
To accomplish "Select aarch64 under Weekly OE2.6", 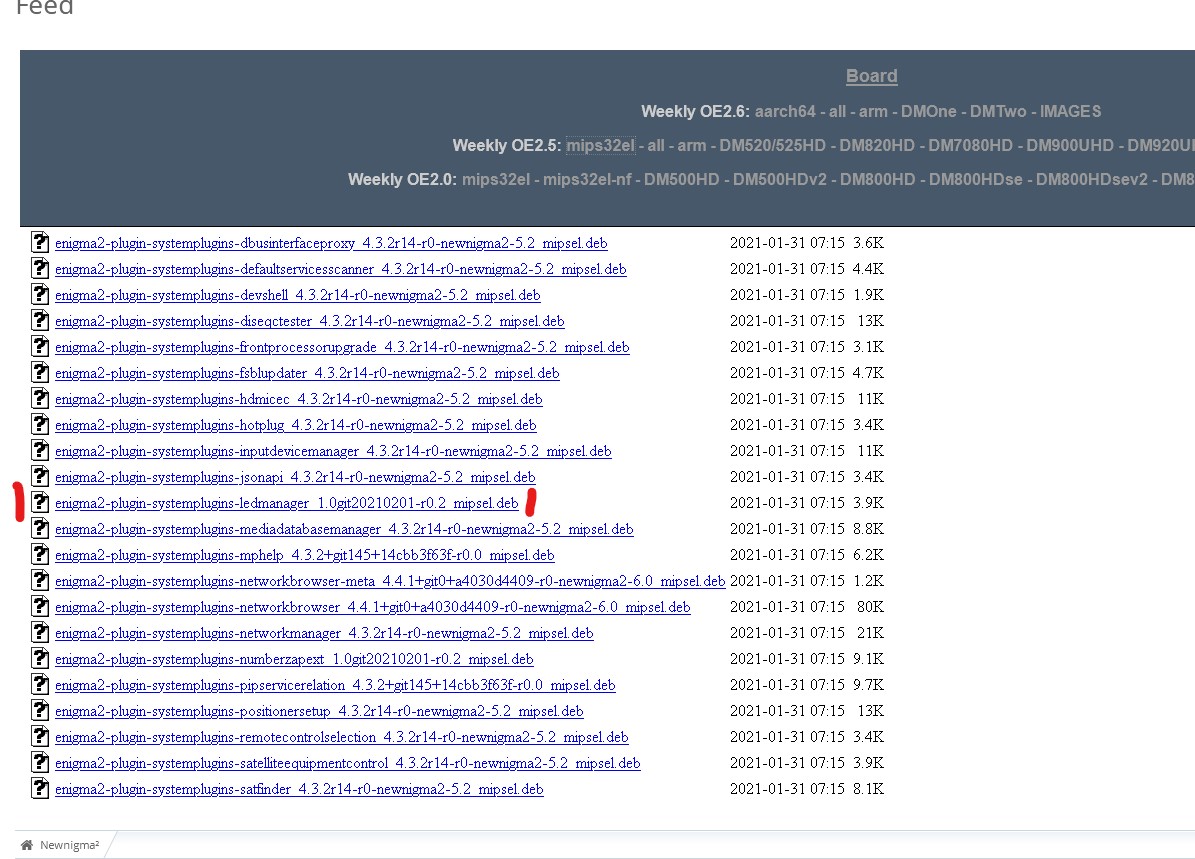I will (787, 112).
